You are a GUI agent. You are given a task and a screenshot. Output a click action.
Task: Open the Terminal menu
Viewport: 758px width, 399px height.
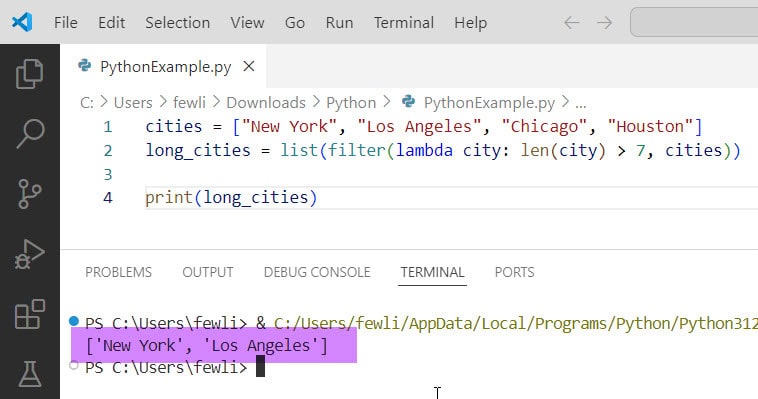[x=404, y=23]
